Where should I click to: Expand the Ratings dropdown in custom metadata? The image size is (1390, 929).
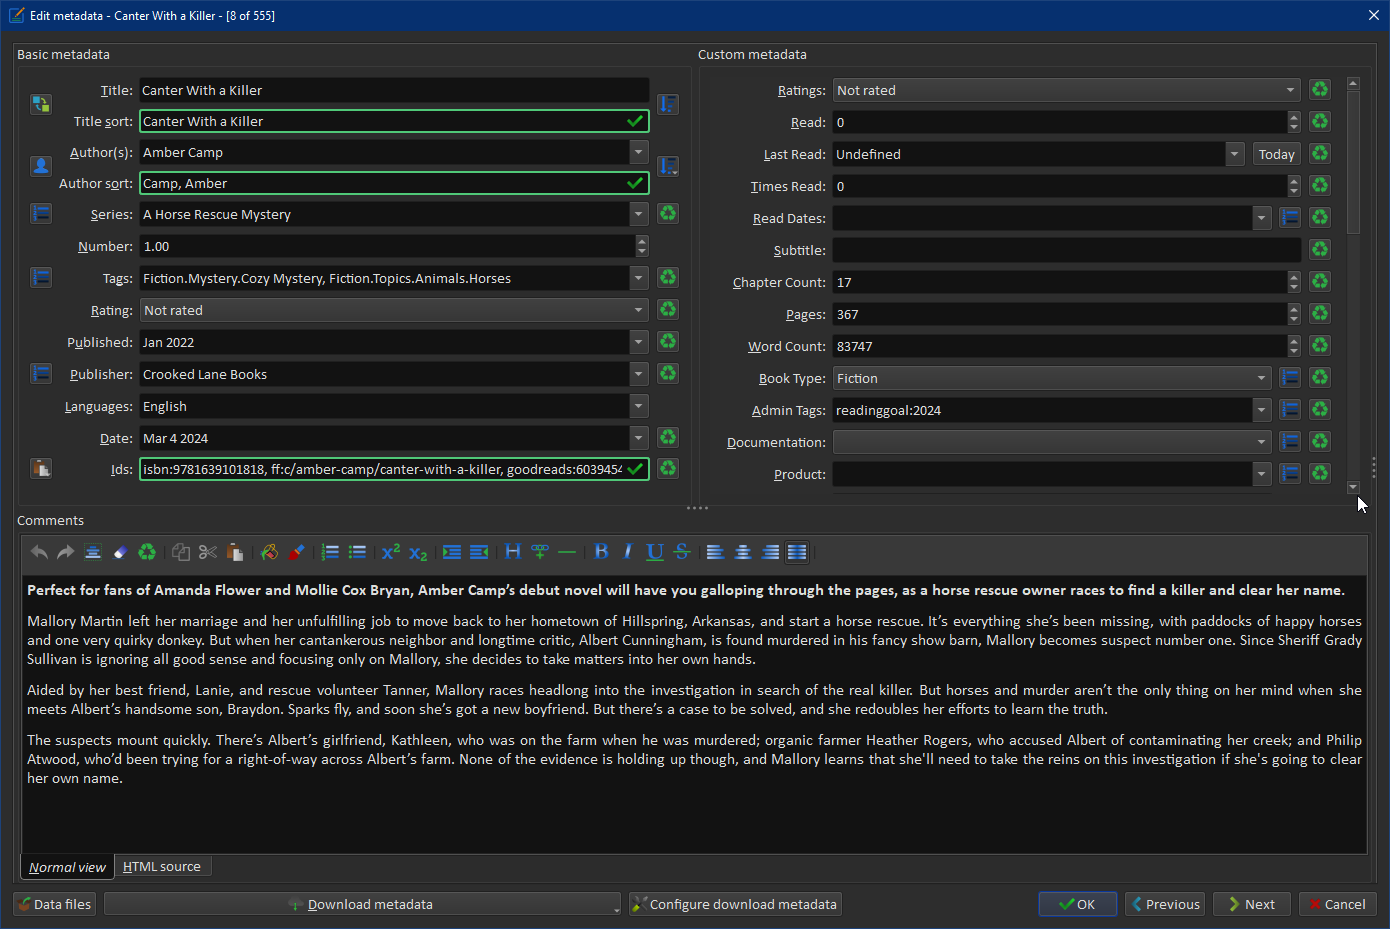point(1290,90)
